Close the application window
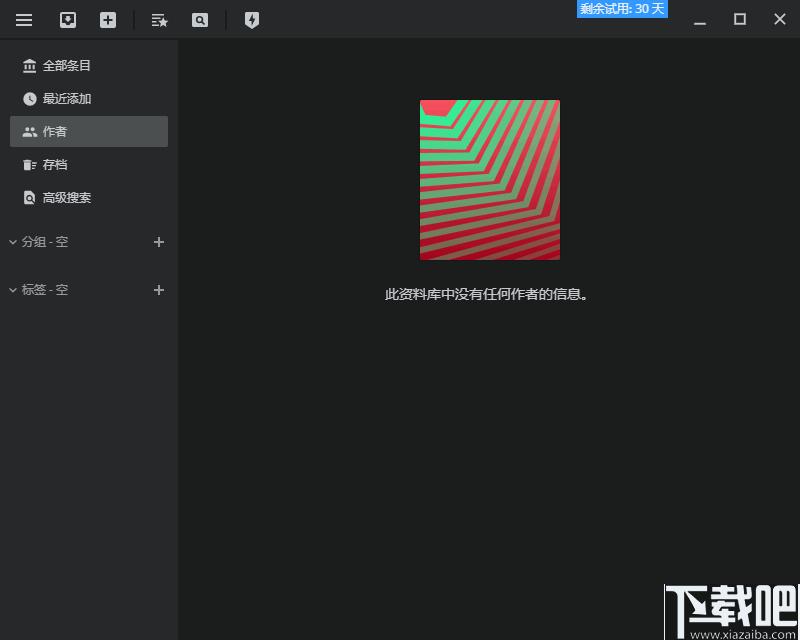The width and height of the screenshot is (800, 640). click(x=780, y=19)
